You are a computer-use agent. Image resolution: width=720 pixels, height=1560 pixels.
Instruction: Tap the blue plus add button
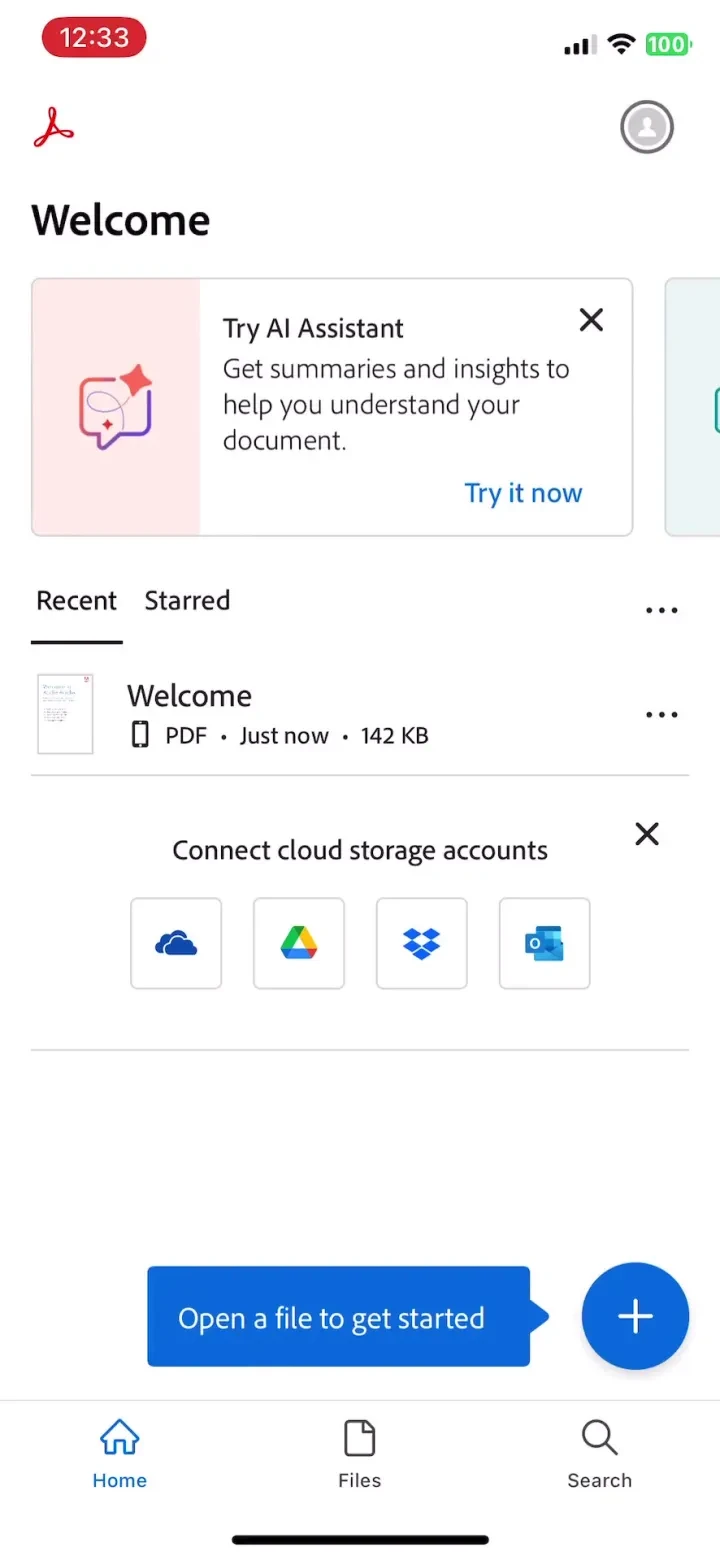pyautogui.click(x=635, y=1316)
